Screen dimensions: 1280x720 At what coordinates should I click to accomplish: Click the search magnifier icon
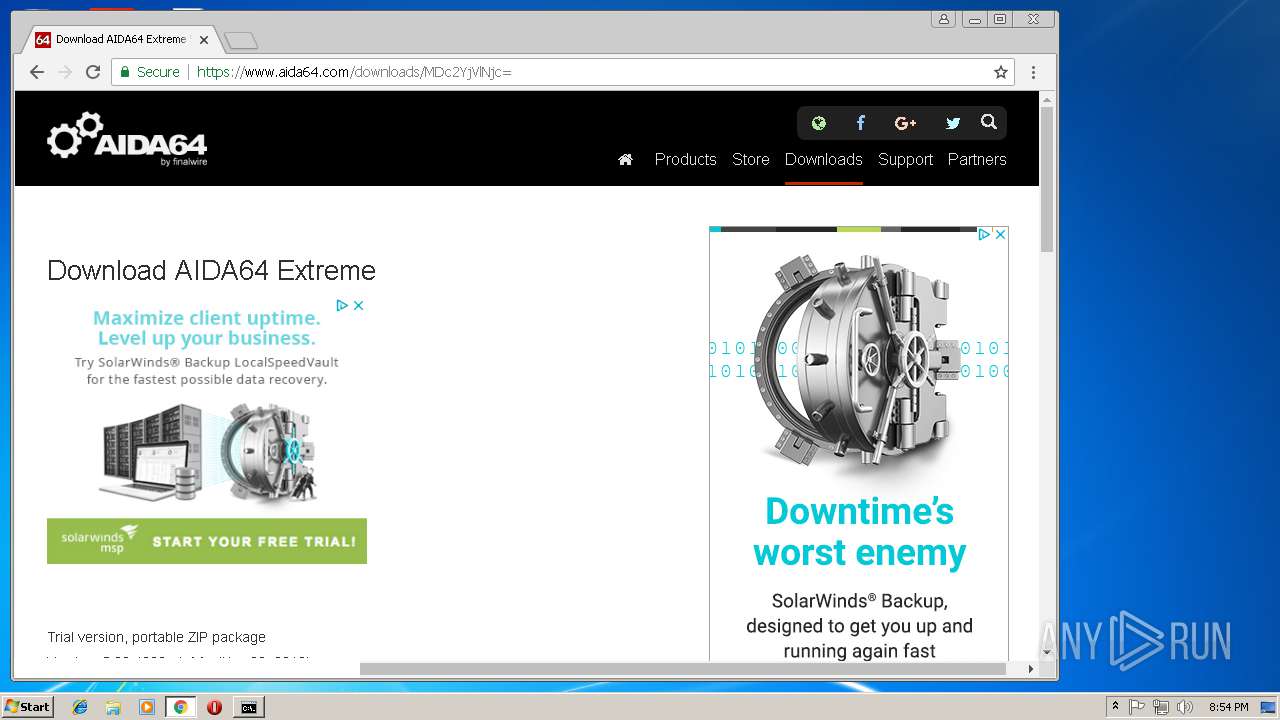989,122
